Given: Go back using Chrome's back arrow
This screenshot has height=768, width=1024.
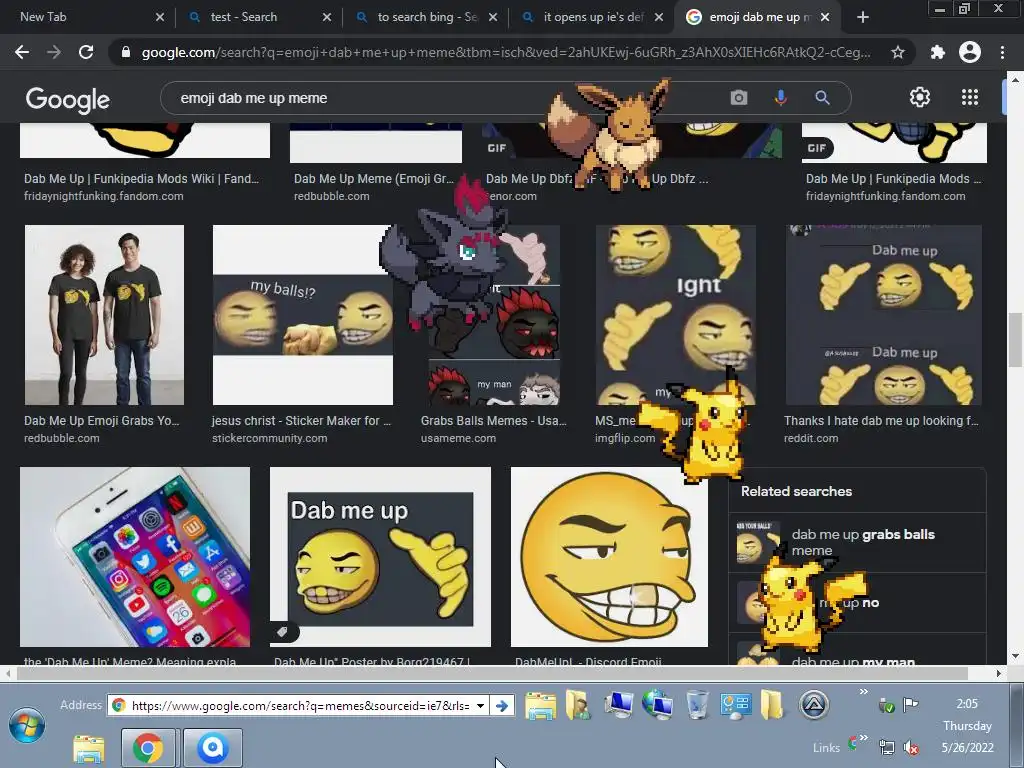Looking at the screenshot, I should [22, 52].
